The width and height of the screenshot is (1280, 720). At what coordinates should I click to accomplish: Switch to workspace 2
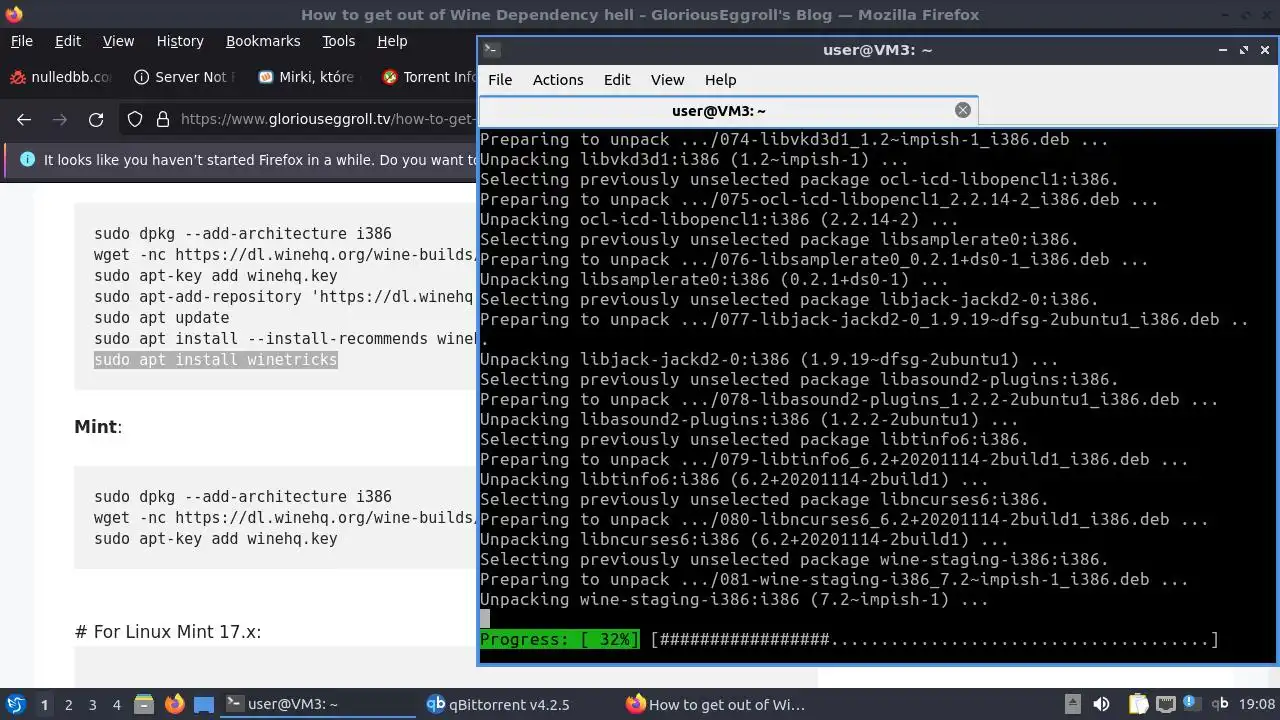coord(68,705)
